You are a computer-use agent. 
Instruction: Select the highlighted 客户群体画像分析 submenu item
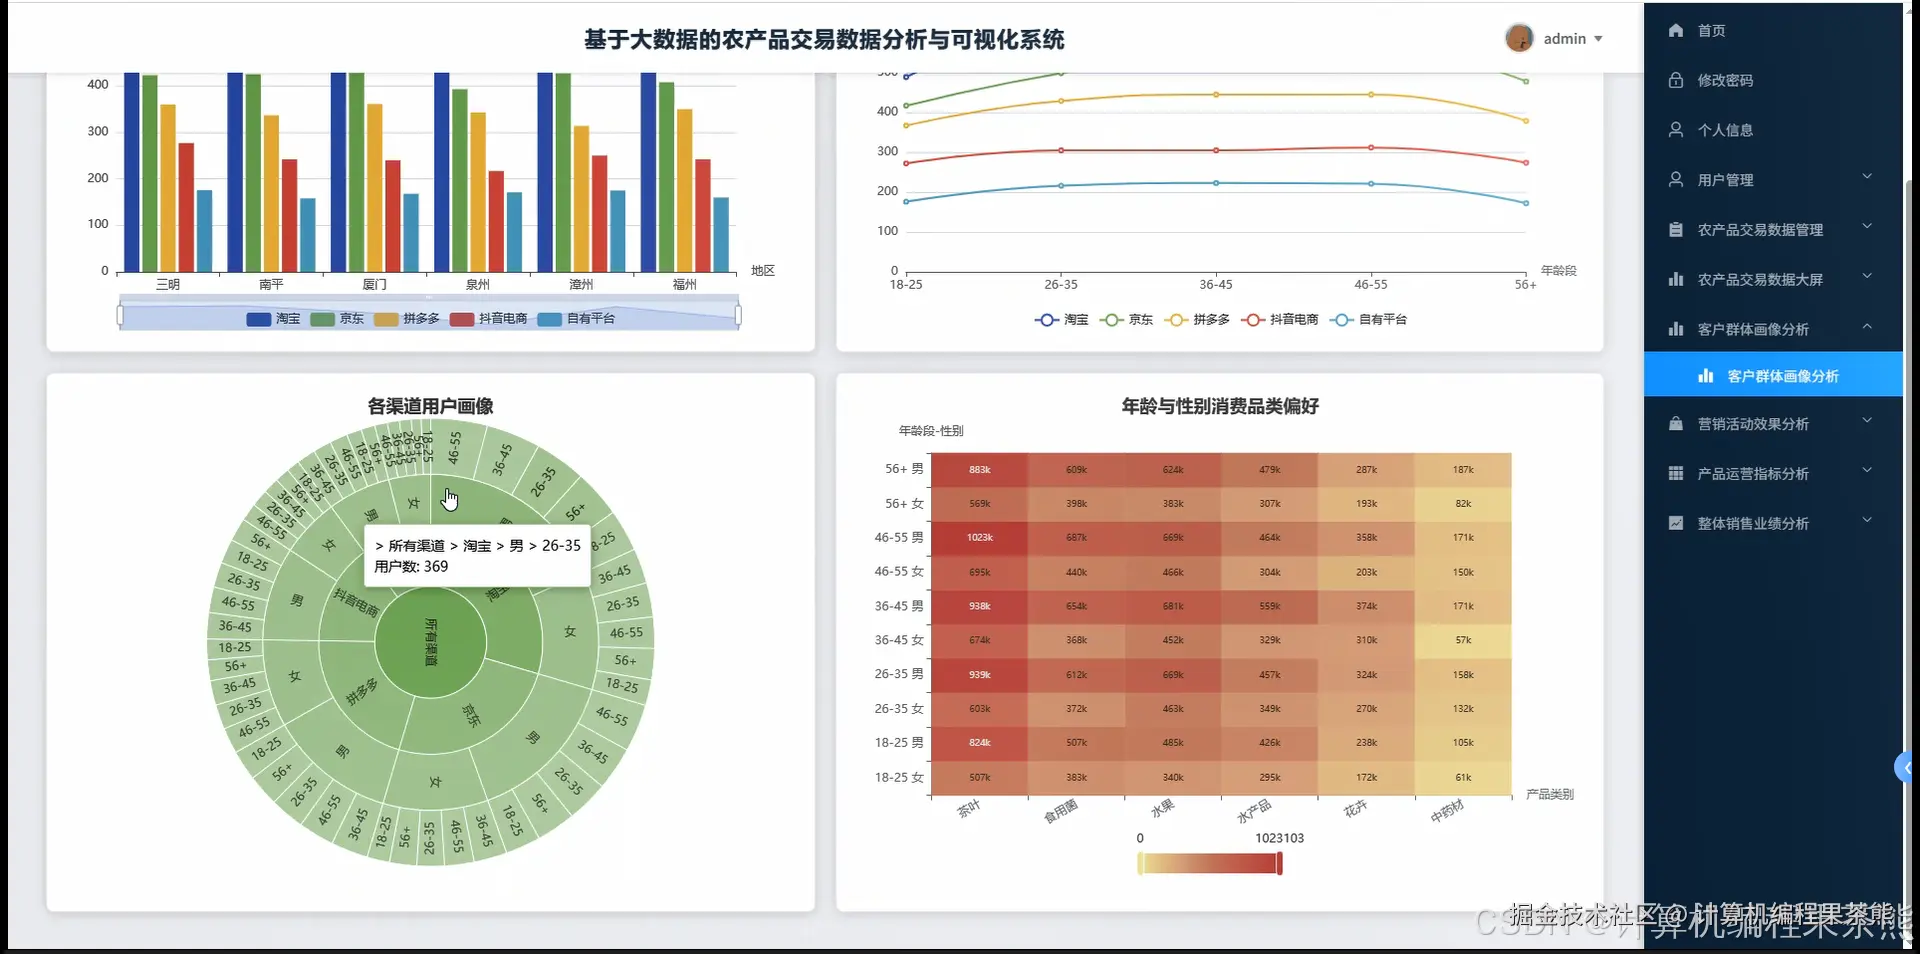[1773, 376]
